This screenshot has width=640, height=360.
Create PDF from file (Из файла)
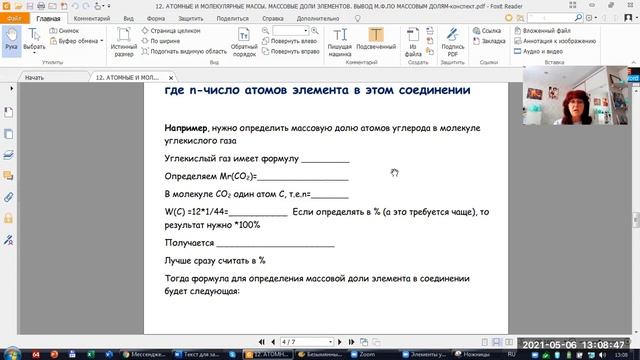413,42
